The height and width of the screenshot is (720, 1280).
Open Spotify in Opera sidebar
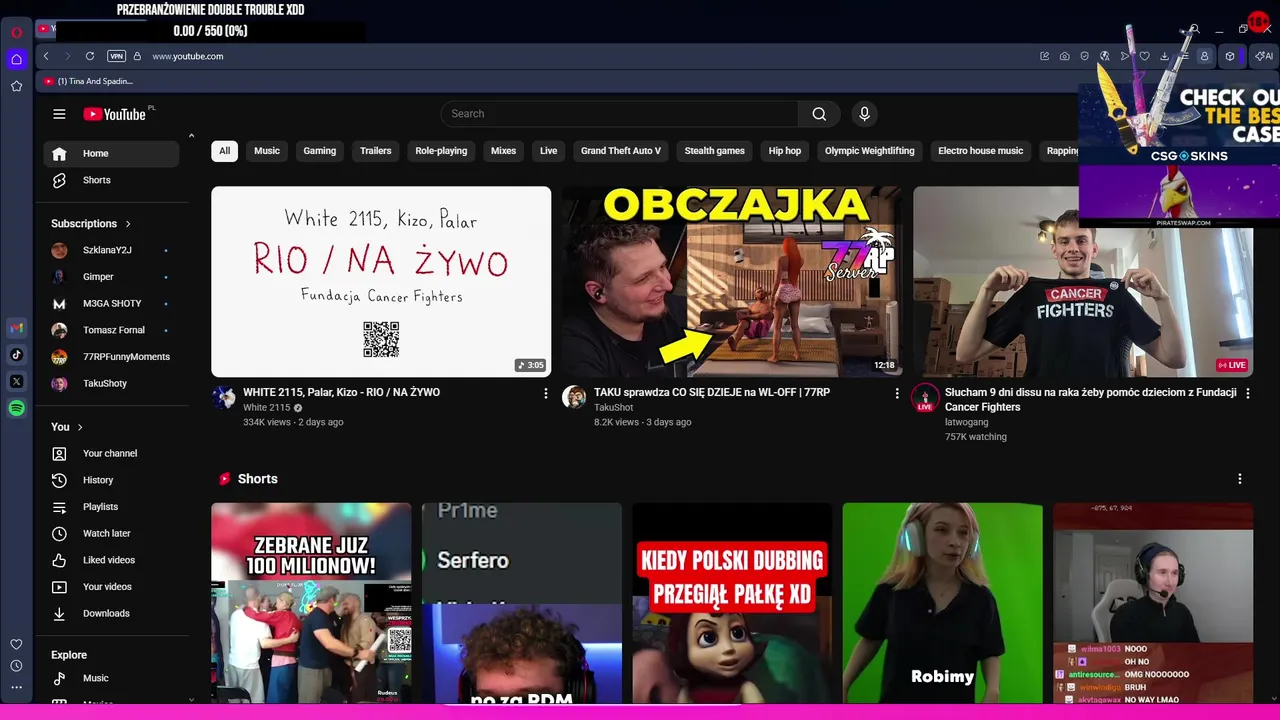coord(16,408)
